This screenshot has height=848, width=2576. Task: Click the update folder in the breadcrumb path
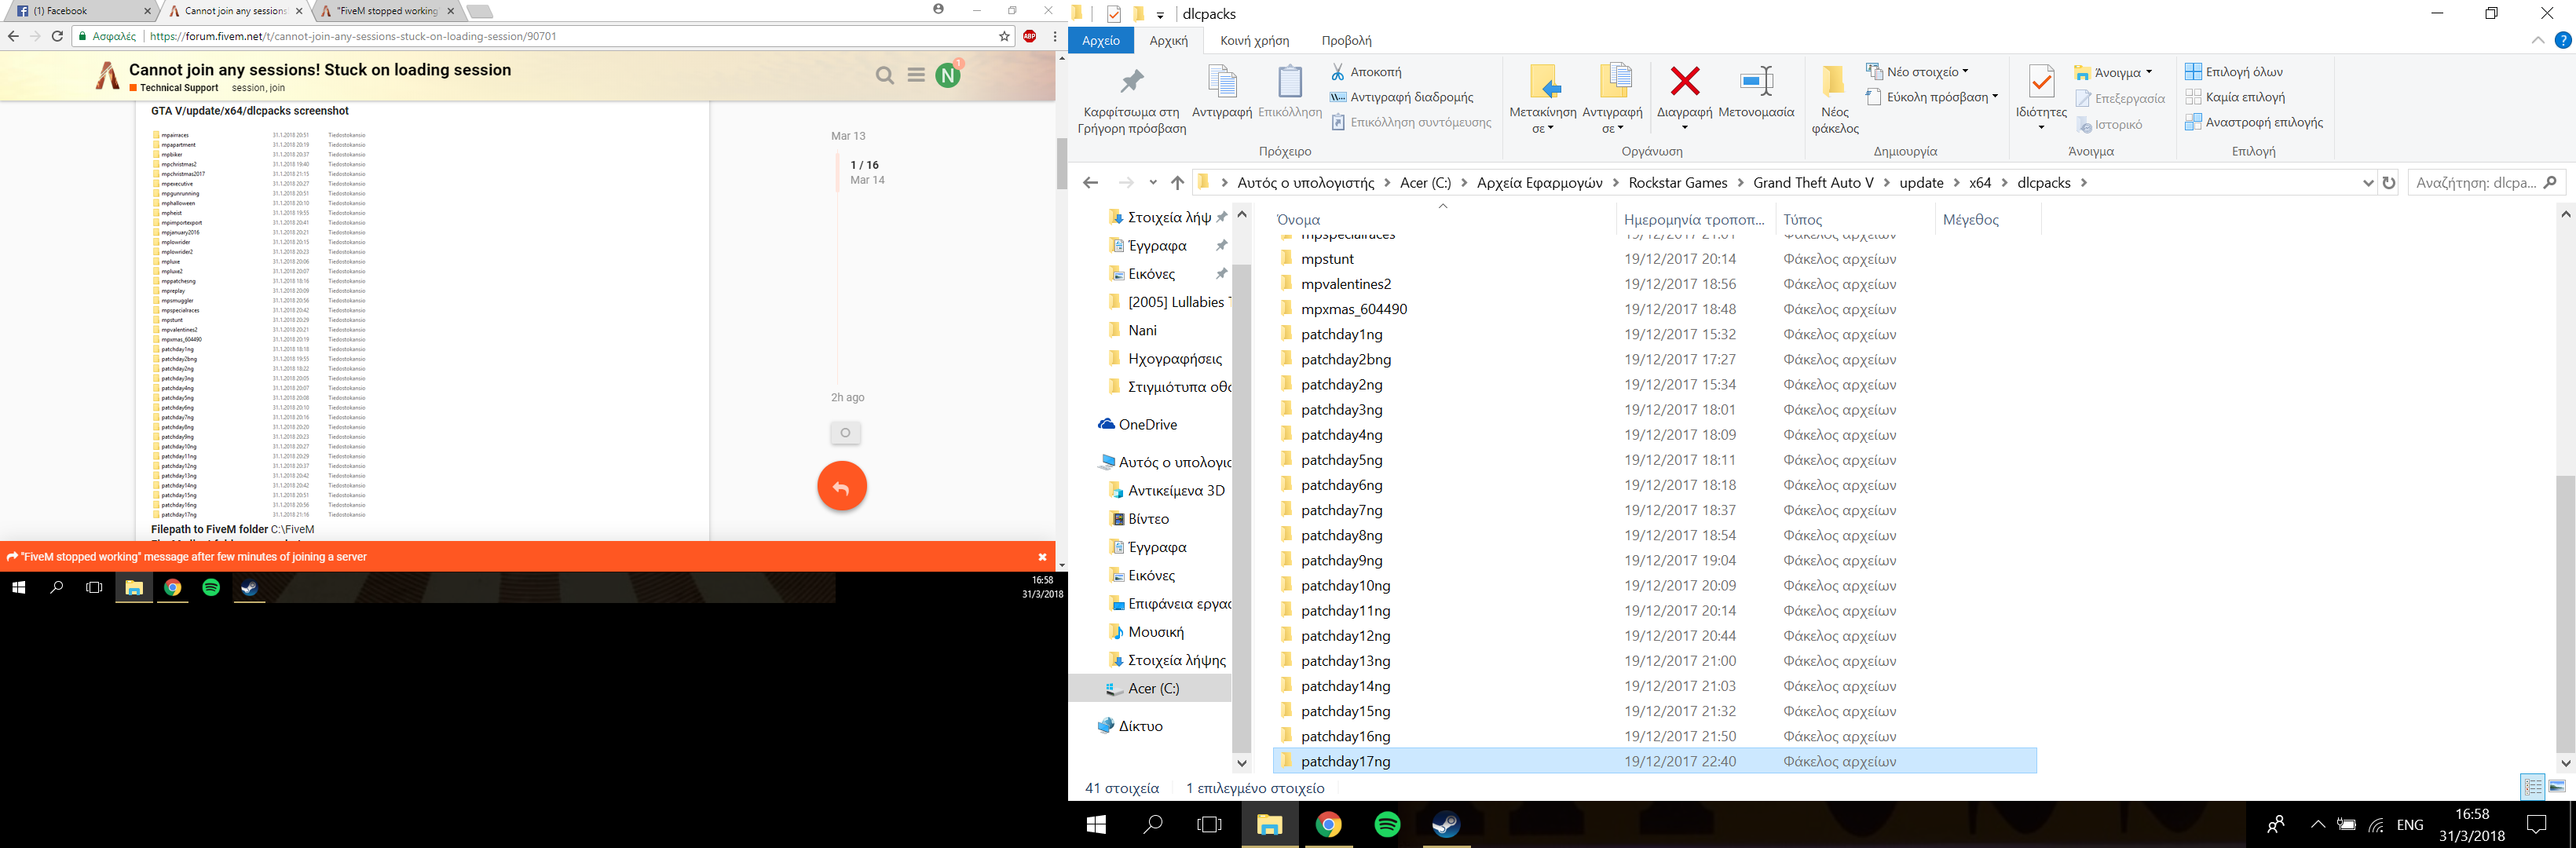pyautogui.click(x=1921, y=183)
